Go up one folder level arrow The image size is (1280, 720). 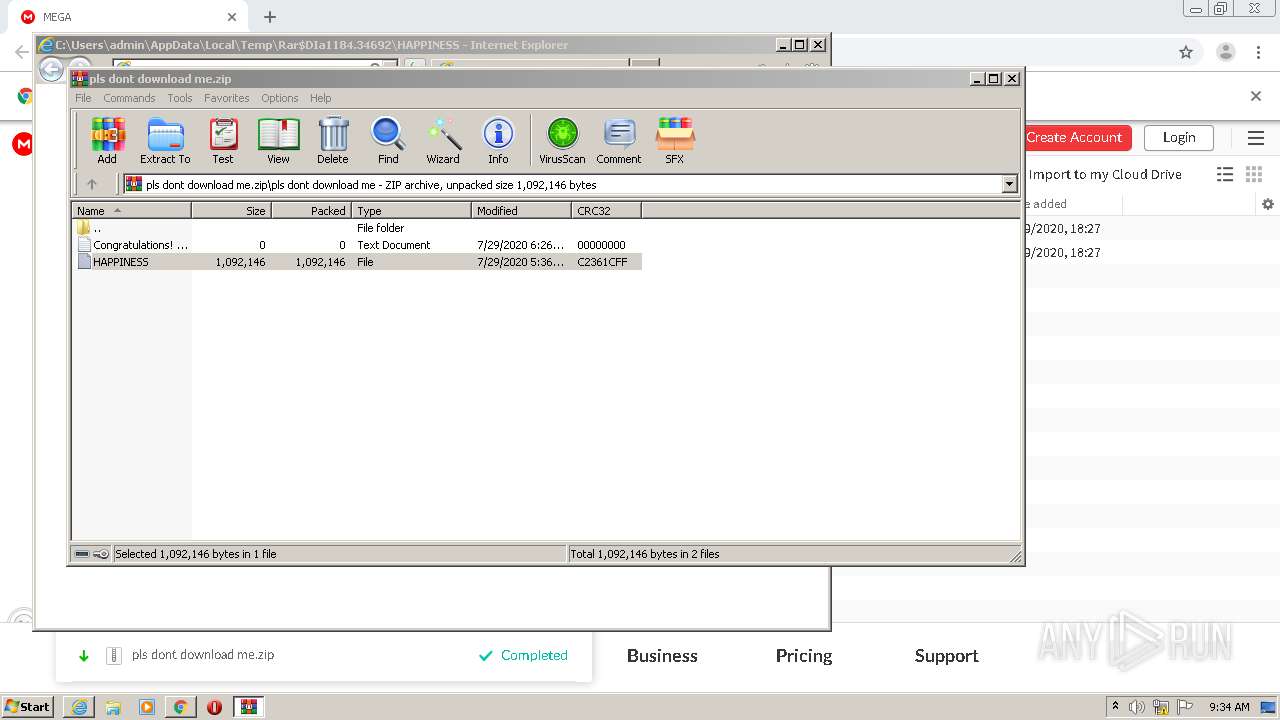point(92,184)
